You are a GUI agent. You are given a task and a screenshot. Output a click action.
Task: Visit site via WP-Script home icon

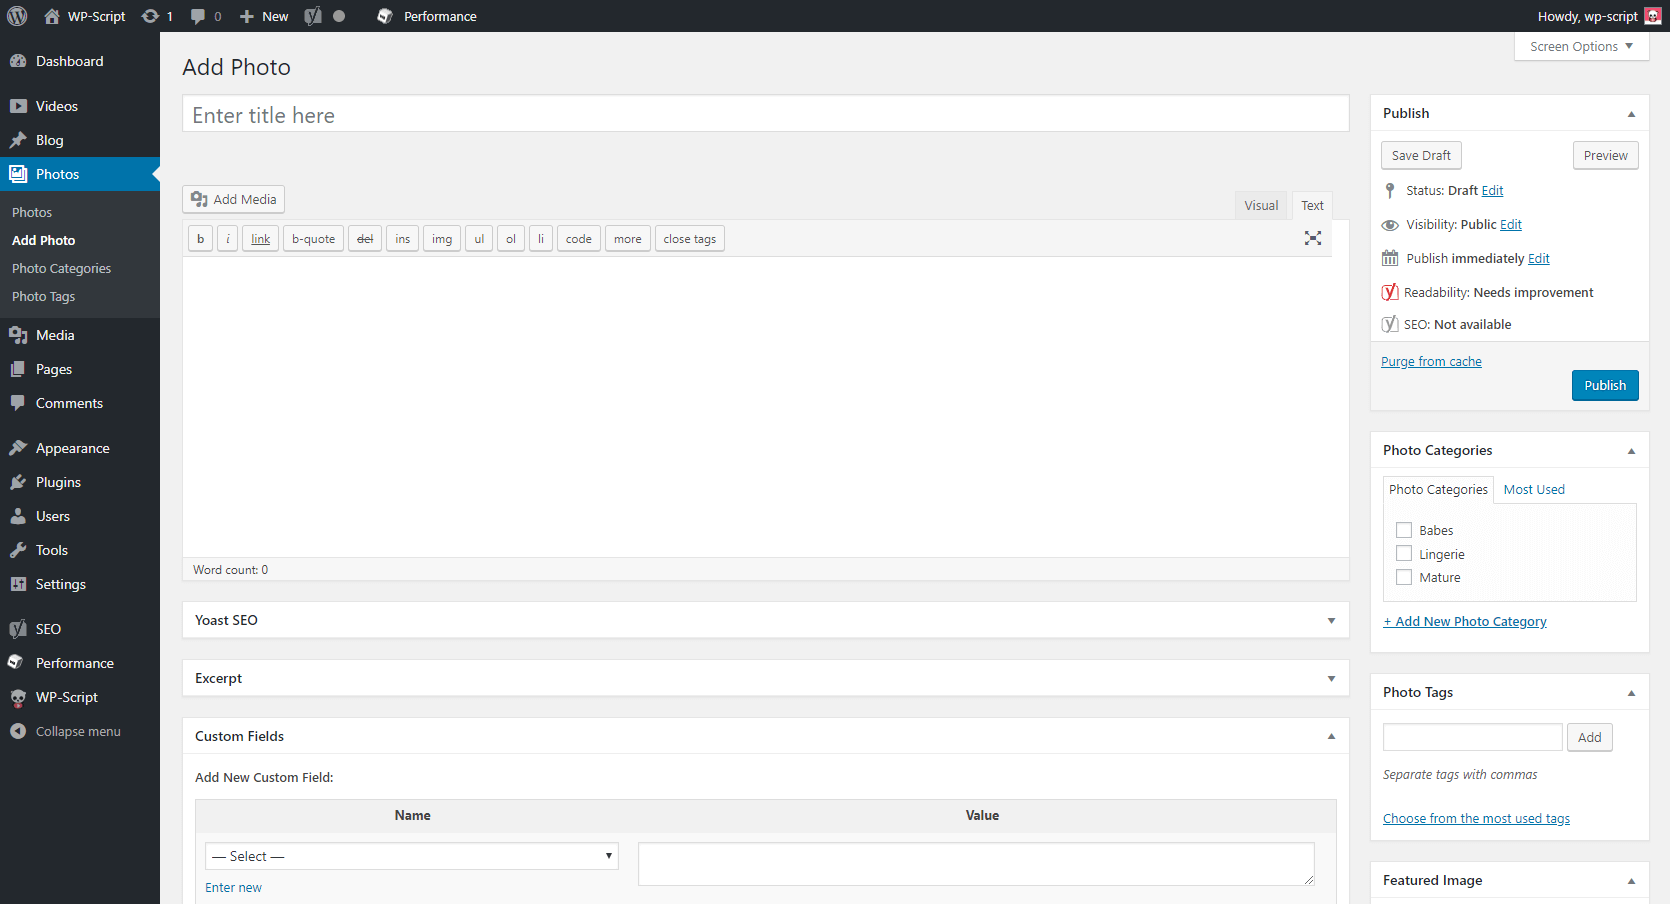coord(52,16)
